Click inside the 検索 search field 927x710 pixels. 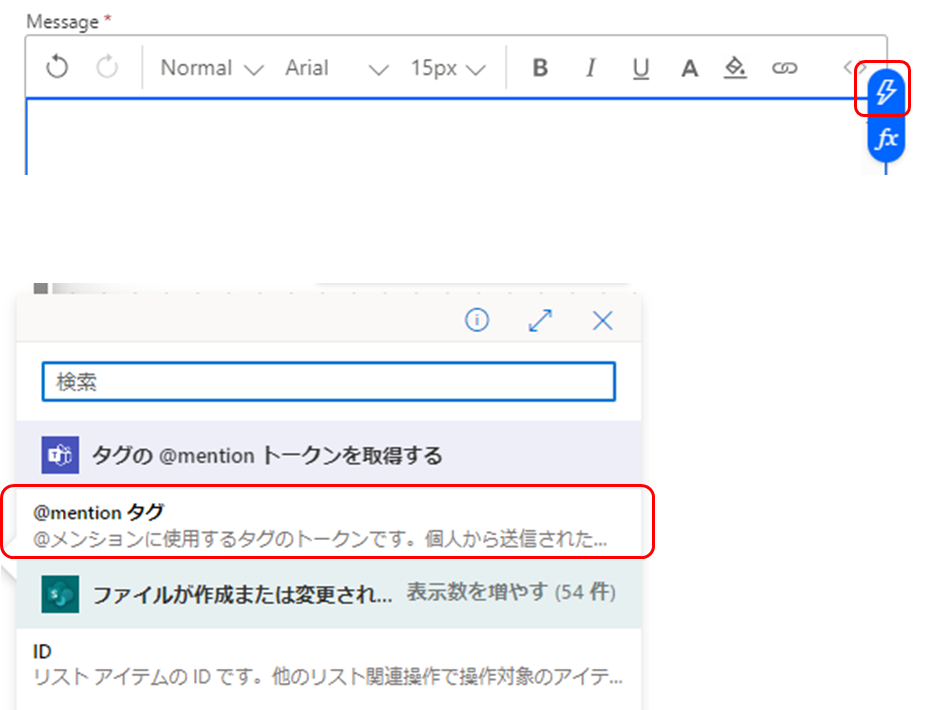[x=328, y=381]
